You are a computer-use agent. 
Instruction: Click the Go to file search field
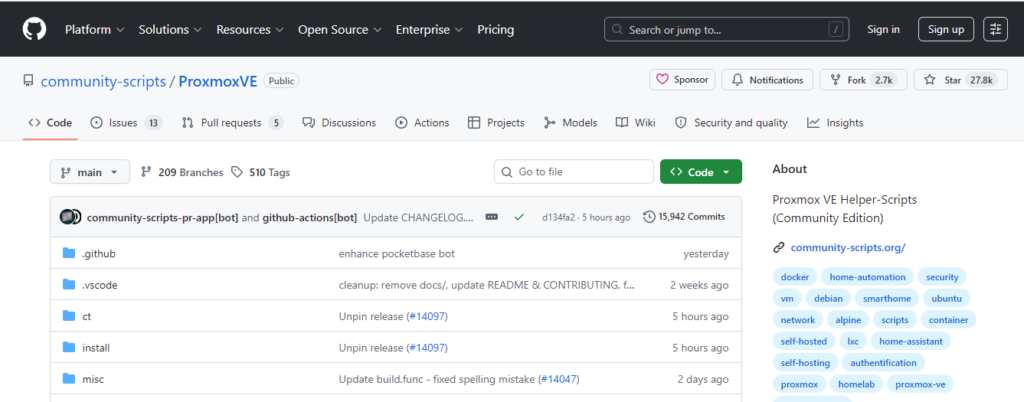[573, 172]
